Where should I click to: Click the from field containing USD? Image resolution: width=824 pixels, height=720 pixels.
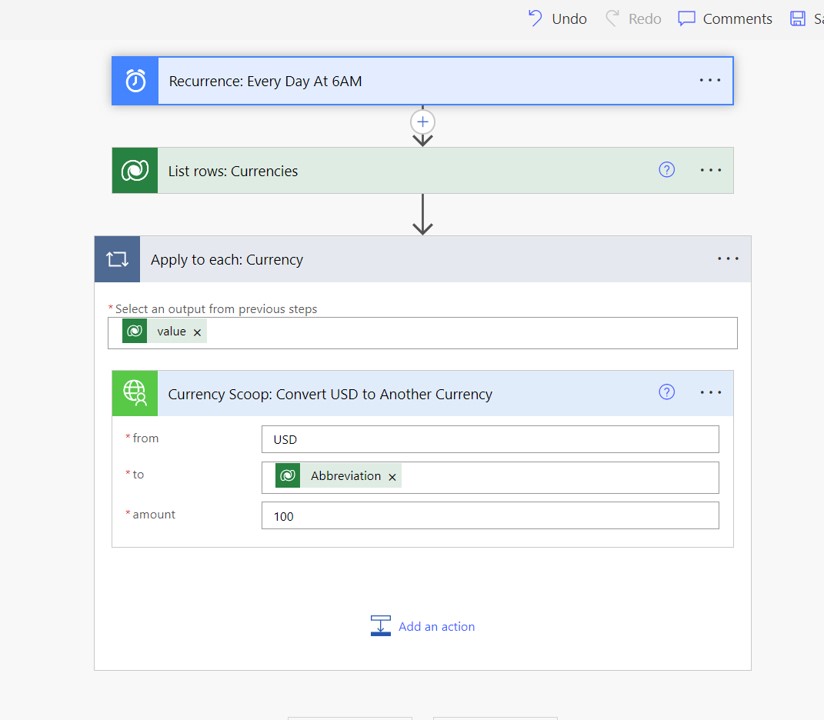pos(490,439)
